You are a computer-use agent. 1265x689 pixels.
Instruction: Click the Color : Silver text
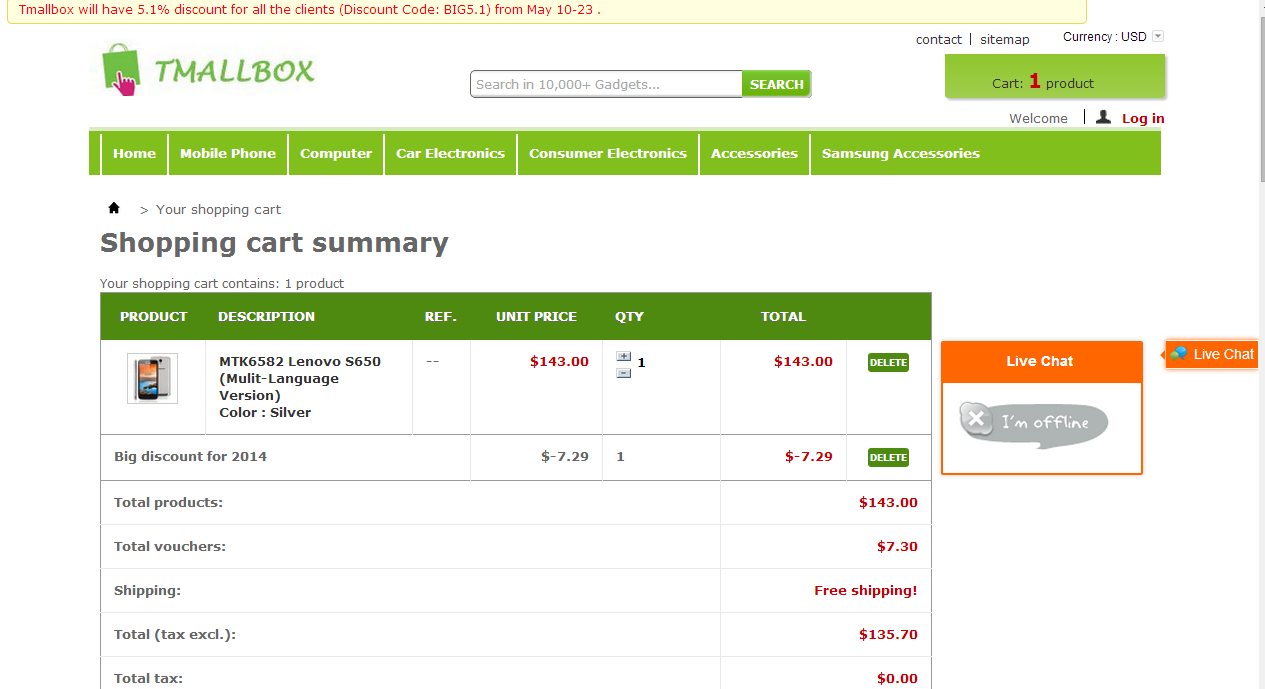point(265,412)
